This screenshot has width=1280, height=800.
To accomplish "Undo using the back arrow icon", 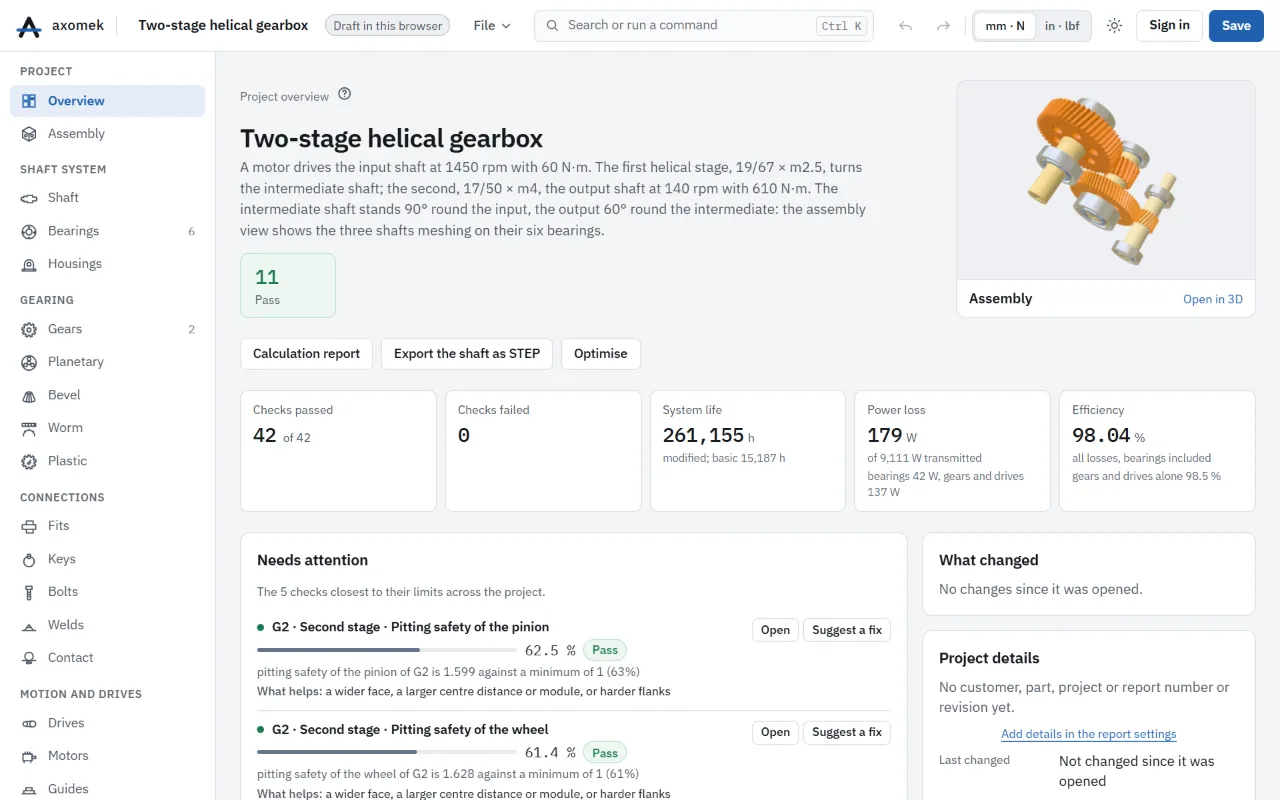I will pyautogui.click(x=906, y=26).
